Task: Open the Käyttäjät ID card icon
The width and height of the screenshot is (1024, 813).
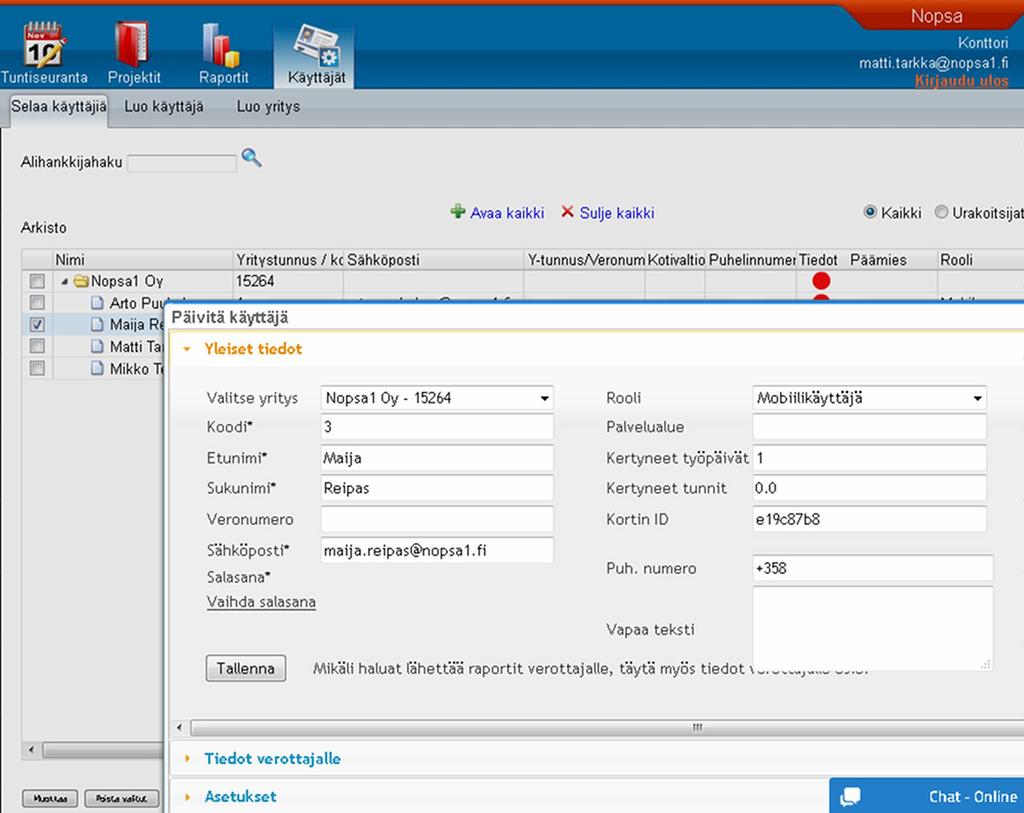Action: [x=317, y=44]
